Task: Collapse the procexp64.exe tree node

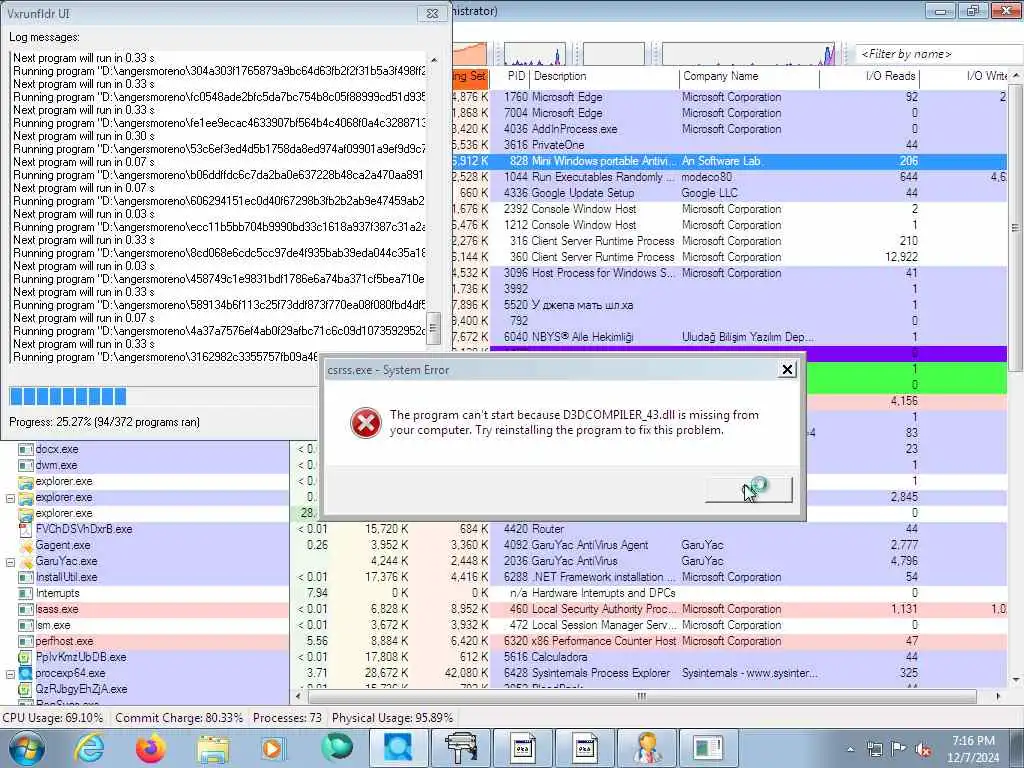Action: tap(10, 673)
